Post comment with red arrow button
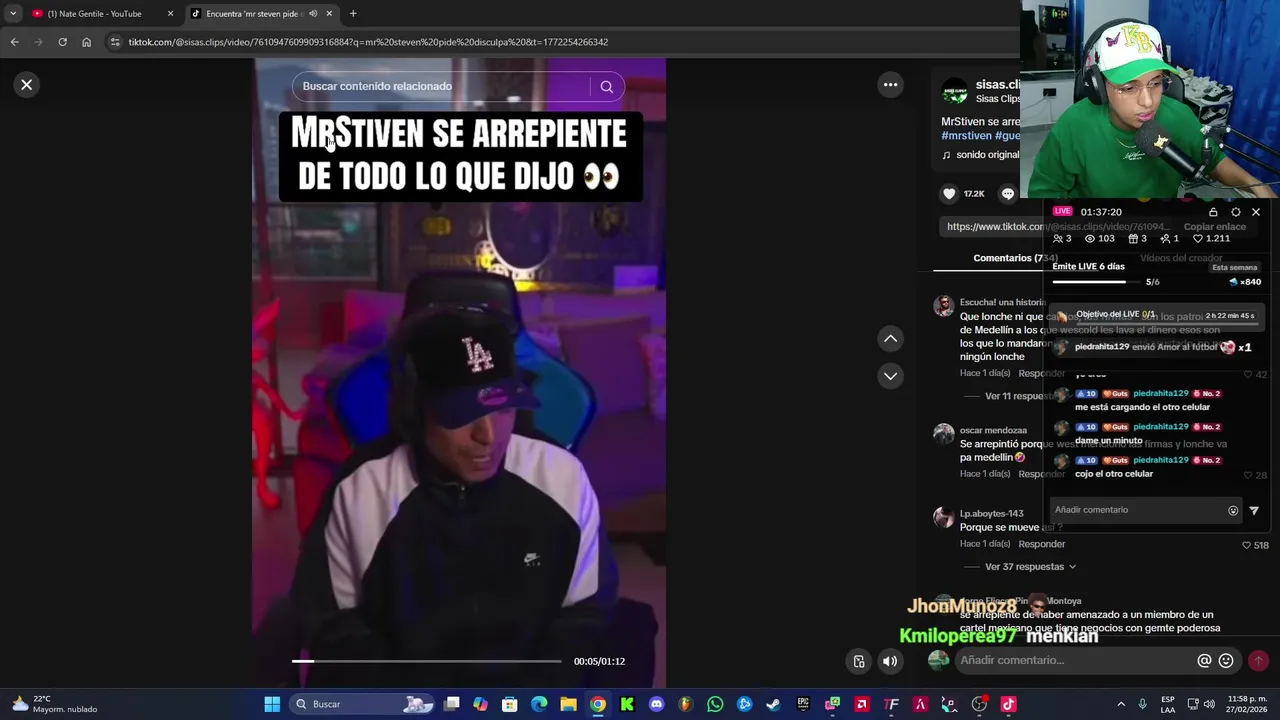This screenshot has width=1280, height=720. click(x=1258, y=661)
